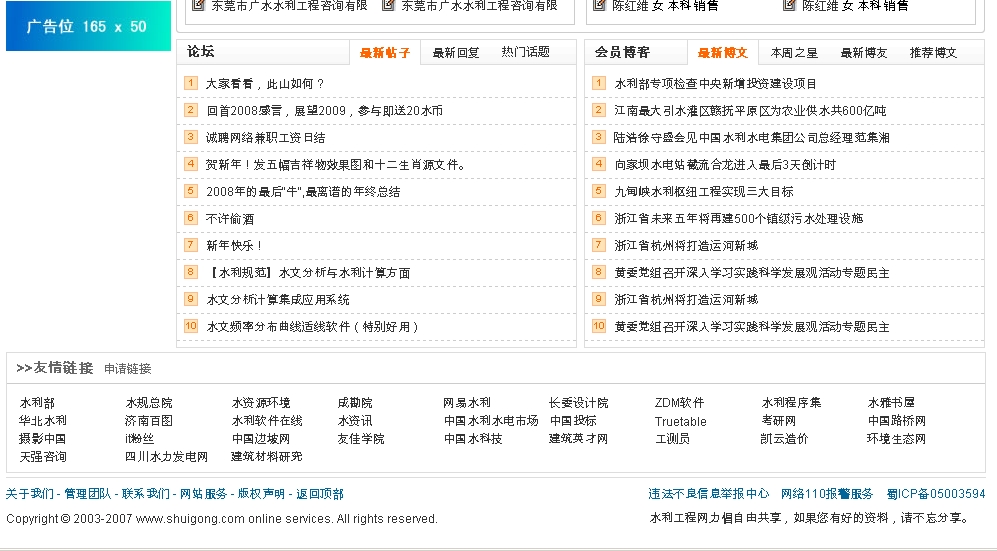Viewport: 997px width, 551px height.
Task: Click number 5 icon beside 2008年的最后 post
Action: pyautogui.click(x=191, y=191)
